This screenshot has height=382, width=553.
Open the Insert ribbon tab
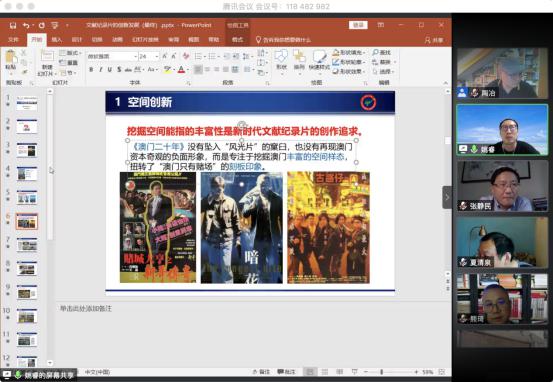tap(56, 40)
